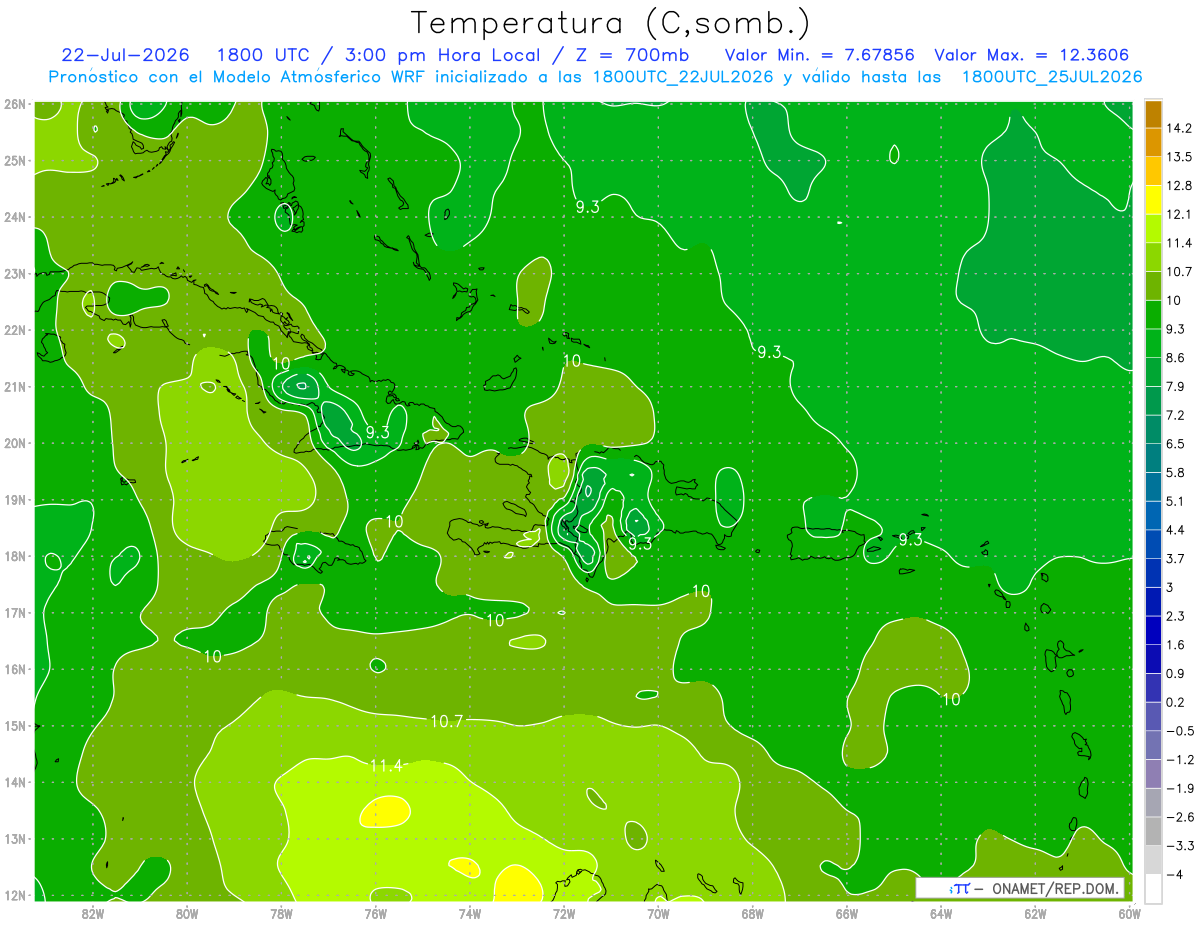
Task: Click the "74W" longitude axis label
Action: 470,913
